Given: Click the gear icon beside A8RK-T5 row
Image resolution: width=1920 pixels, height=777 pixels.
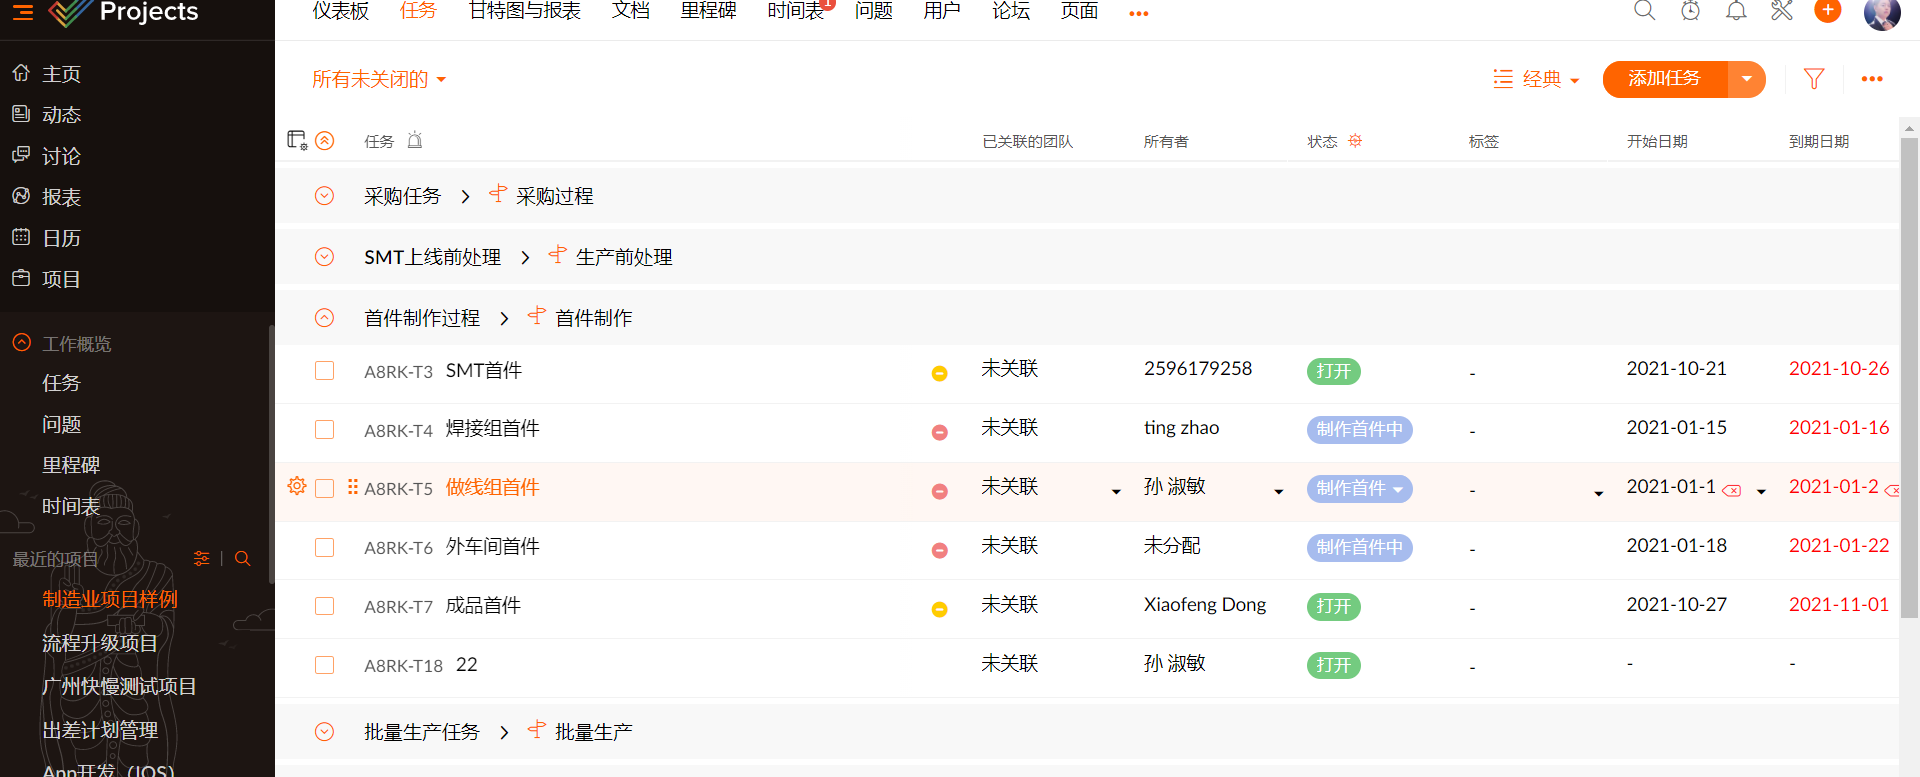Looking at the screenshot, I should (297, 486).
